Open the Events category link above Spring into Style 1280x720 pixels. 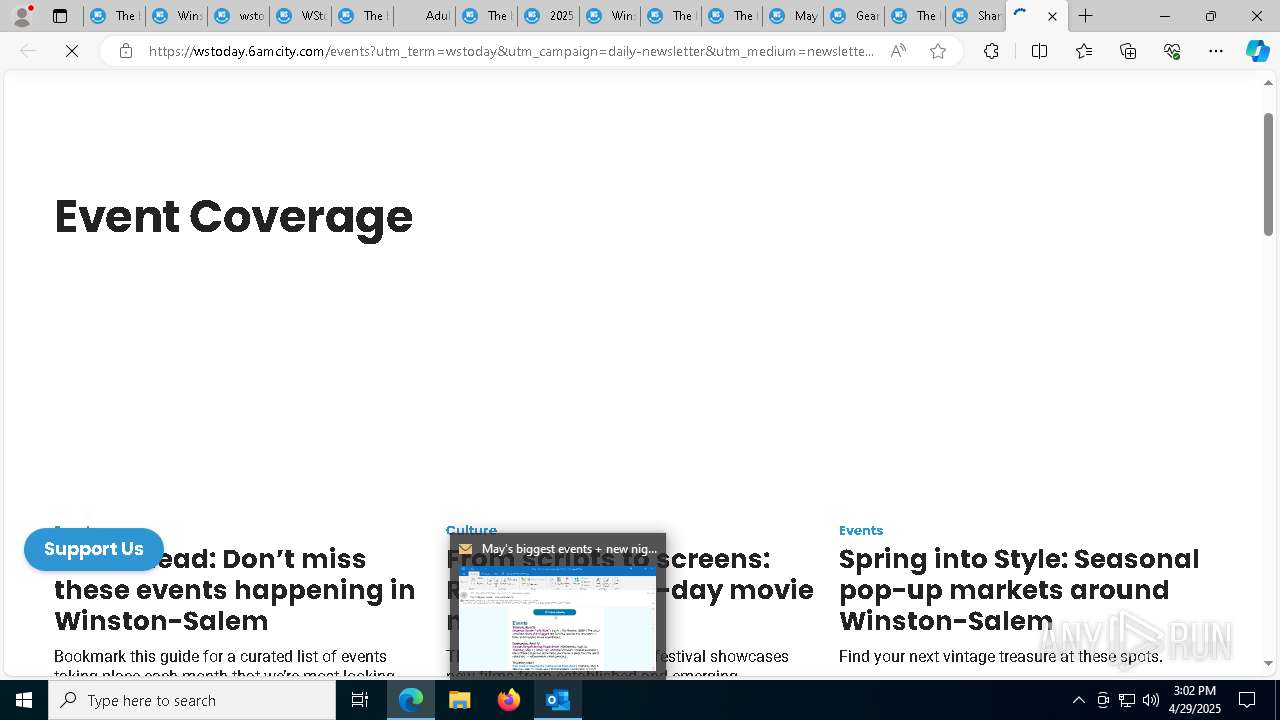coord(861,530)
